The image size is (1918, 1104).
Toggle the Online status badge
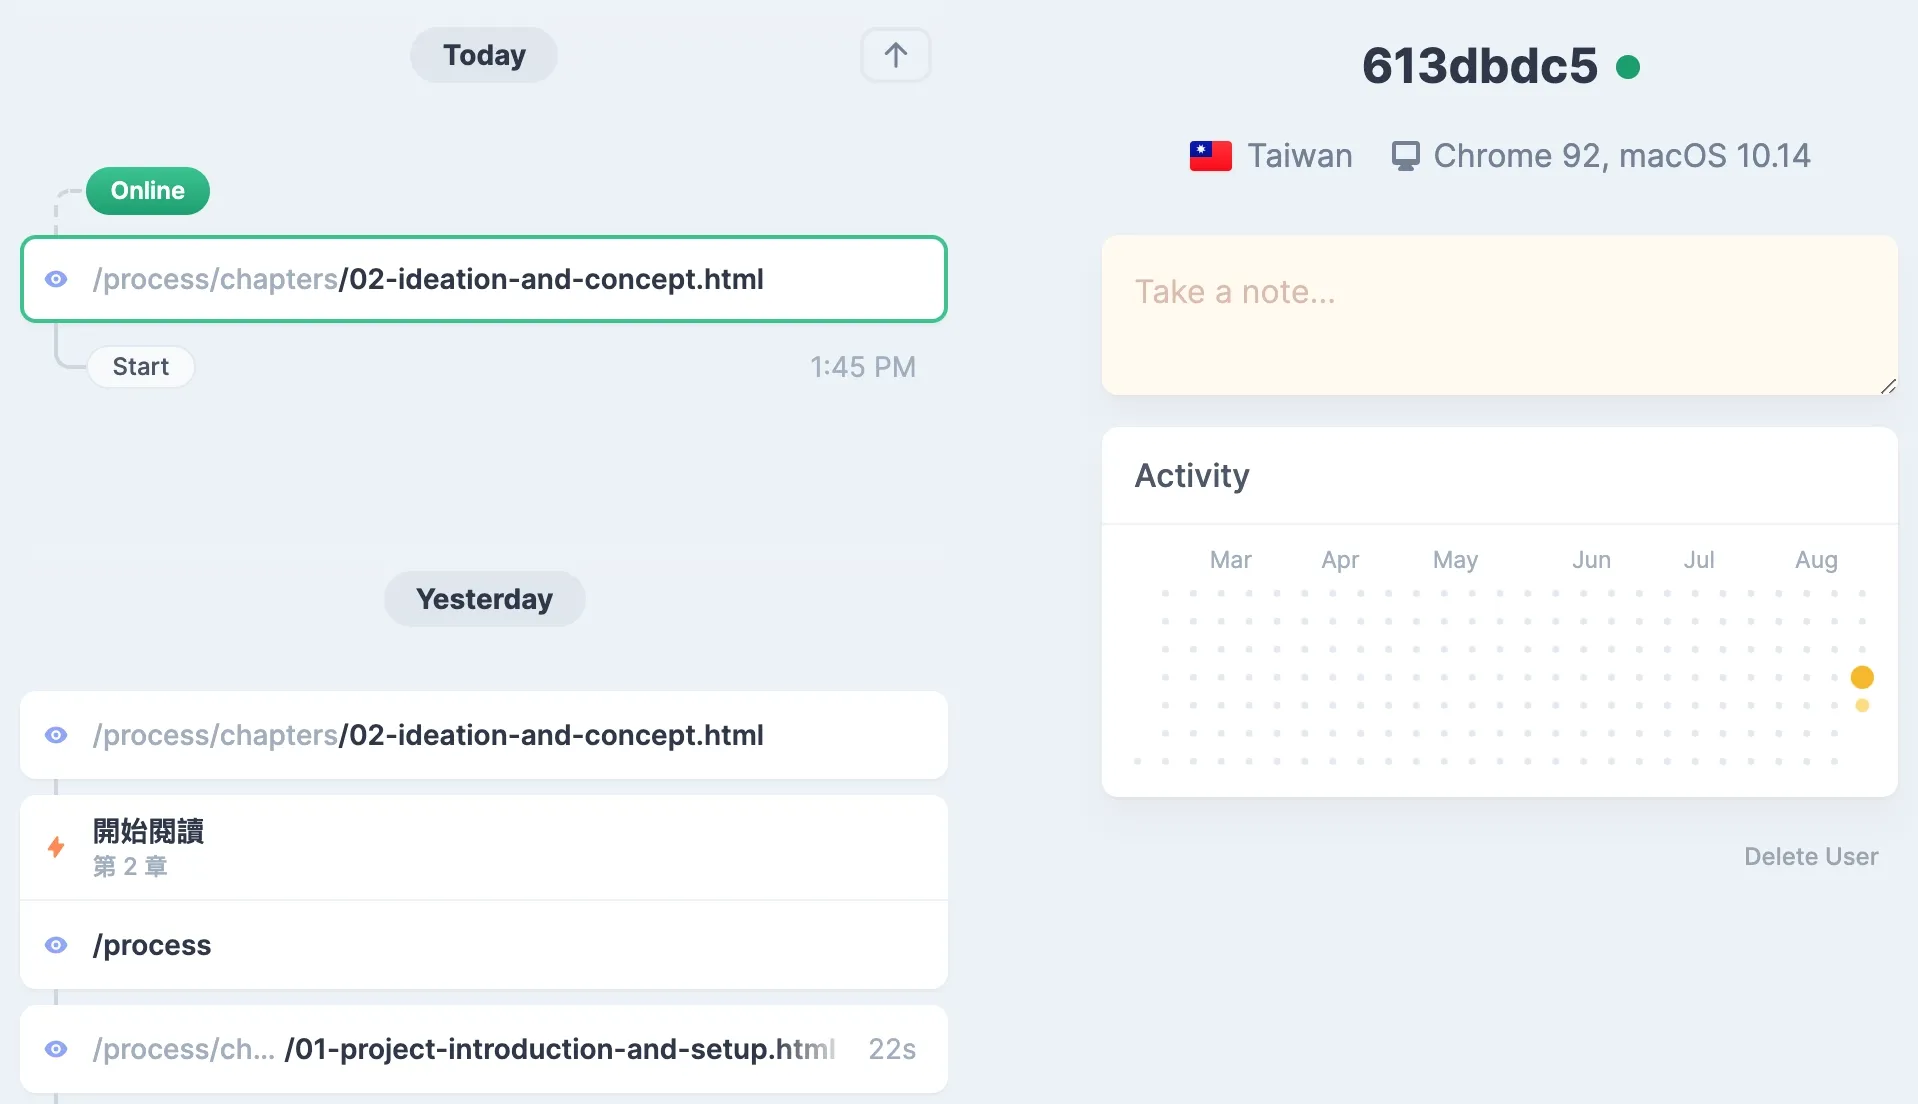[147, 190]
